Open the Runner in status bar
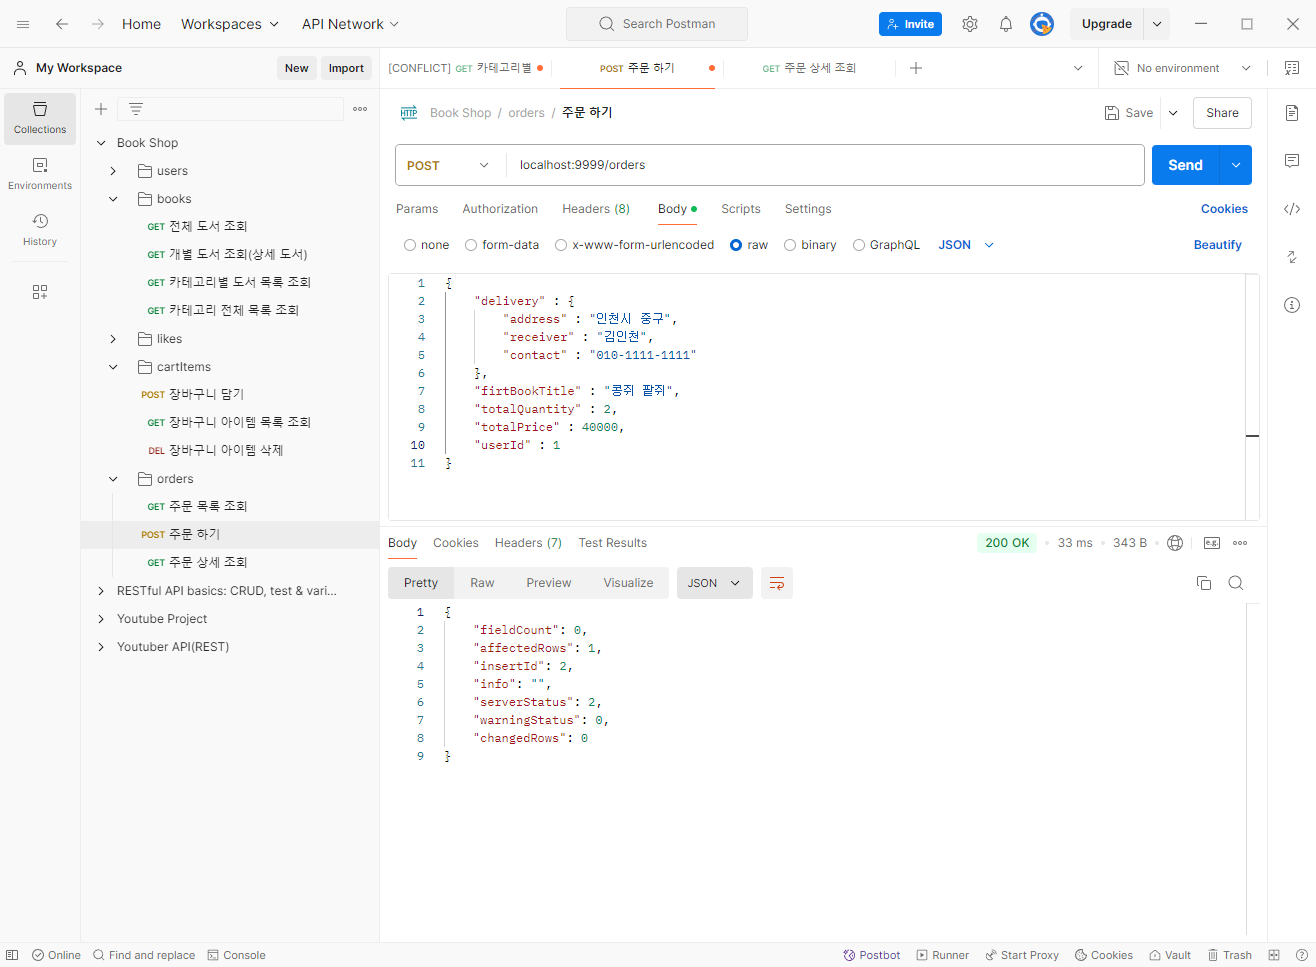The width and height of the screenshot is (1316, 967). 943,955
